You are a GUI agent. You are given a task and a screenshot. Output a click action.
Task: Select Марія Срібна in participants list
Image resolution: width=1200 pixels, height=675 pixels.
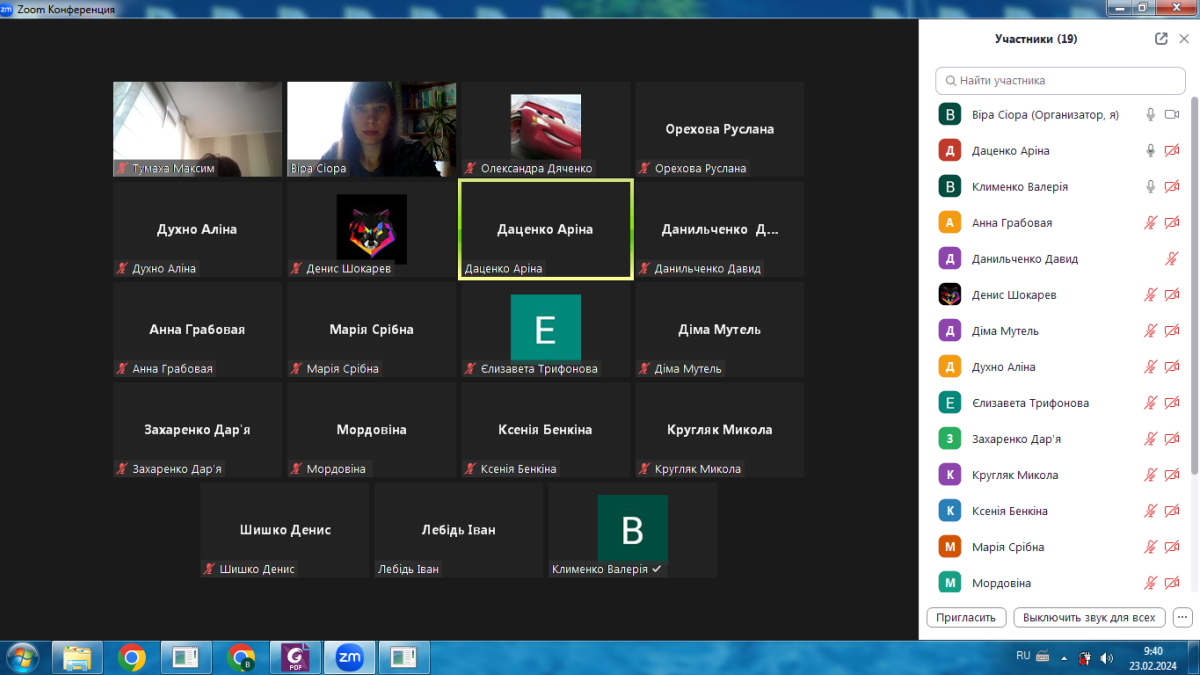[1008, 547]
